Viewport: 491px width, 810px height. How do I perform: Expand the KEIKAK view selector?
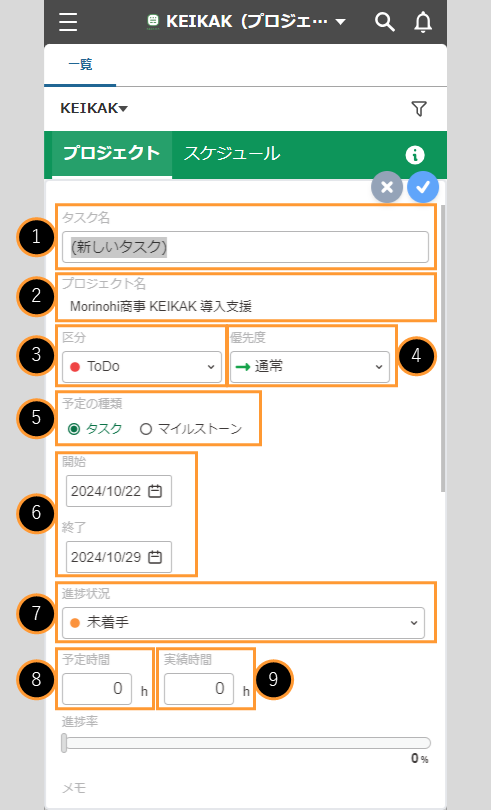(x=94, y=108)
